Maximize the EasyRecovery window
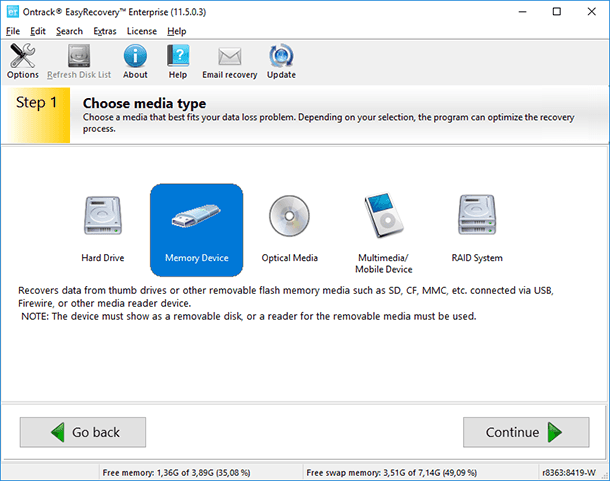This screenshot has height=481, width=610. coord(557,12)
